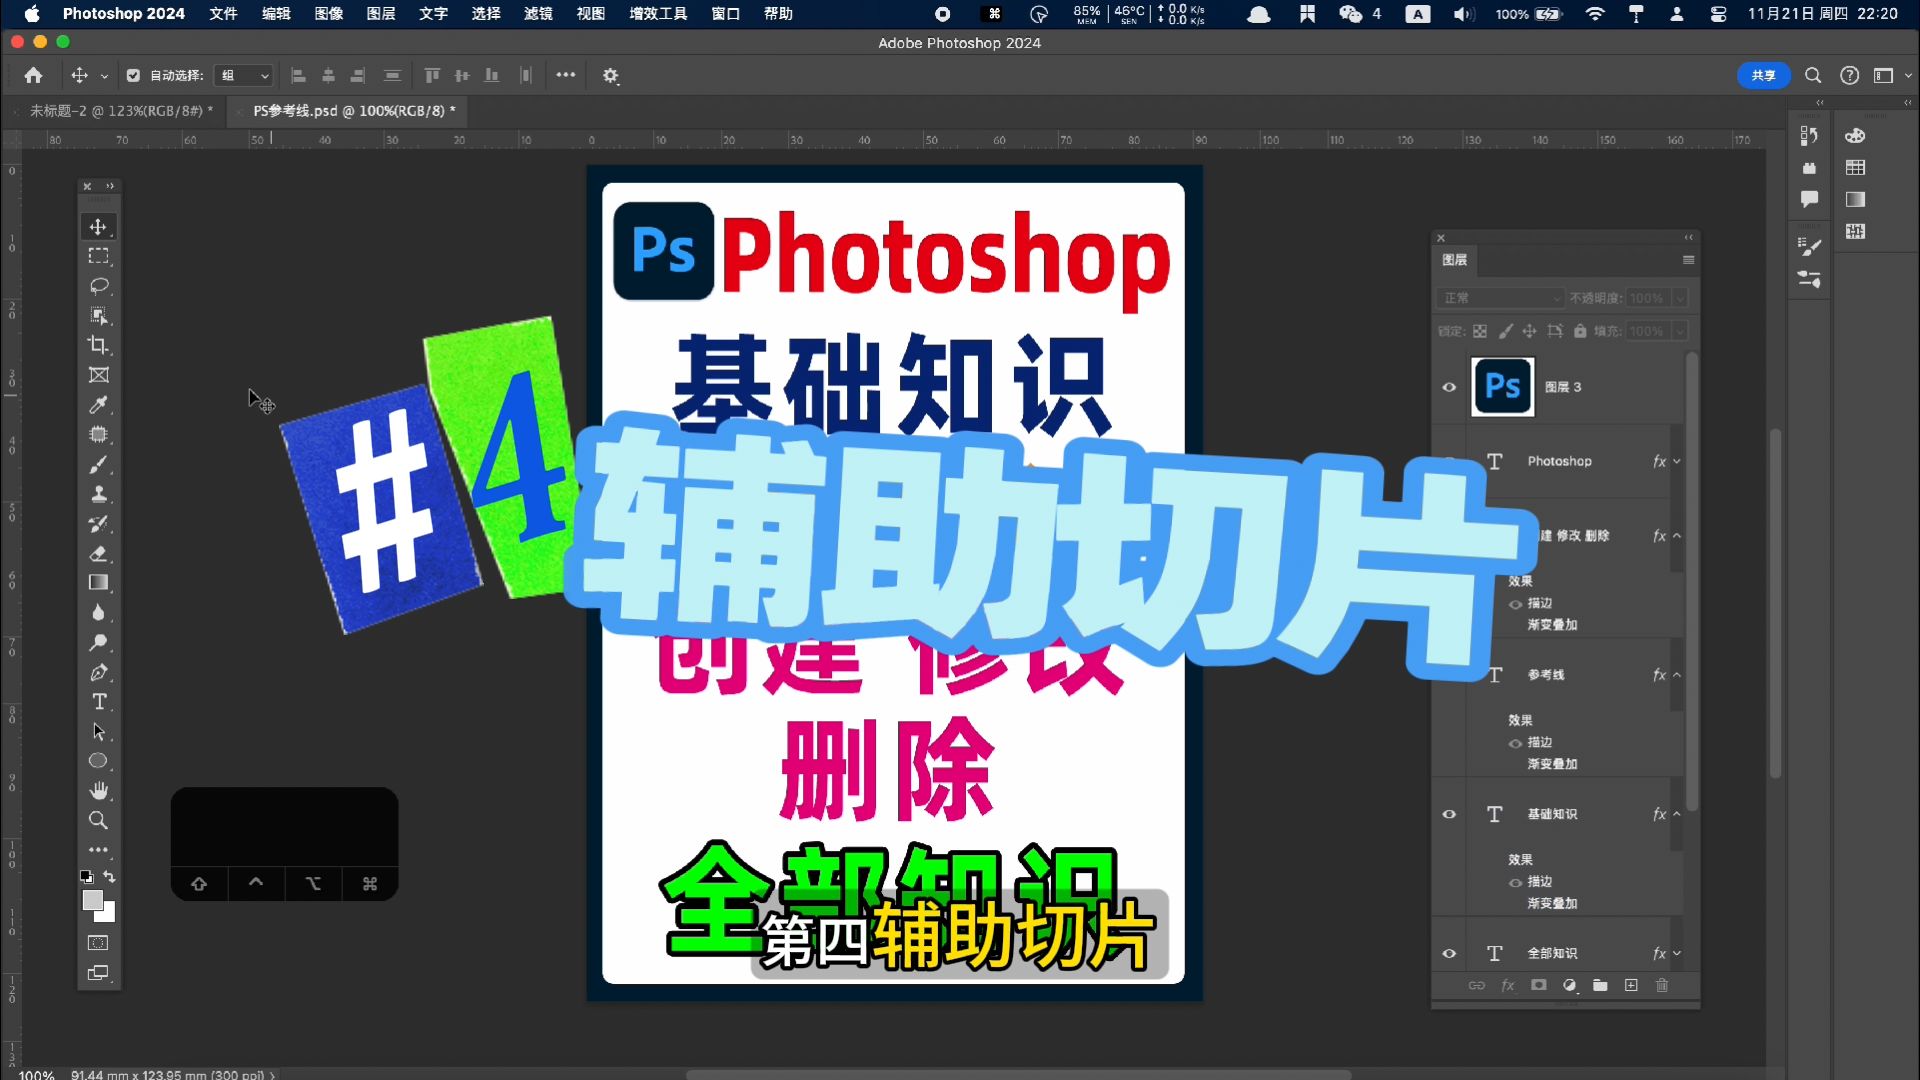Switch to the 未标题-2 document tab
The image size is (1920, 1080).
click(x=121, y=111)
